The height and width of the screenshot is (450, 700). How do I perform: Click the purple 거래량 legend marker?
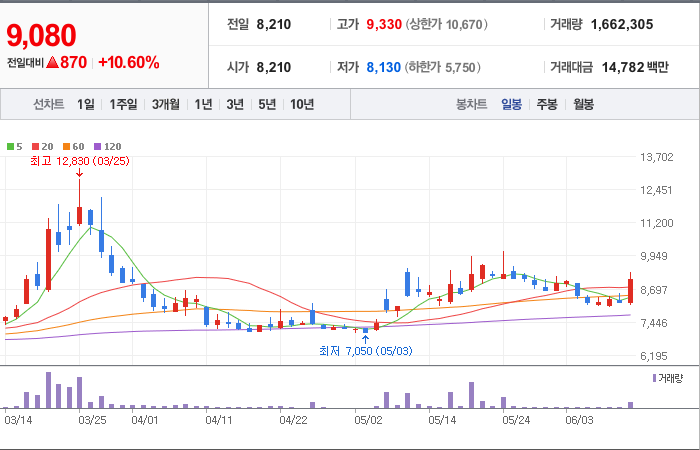point(654,379)
